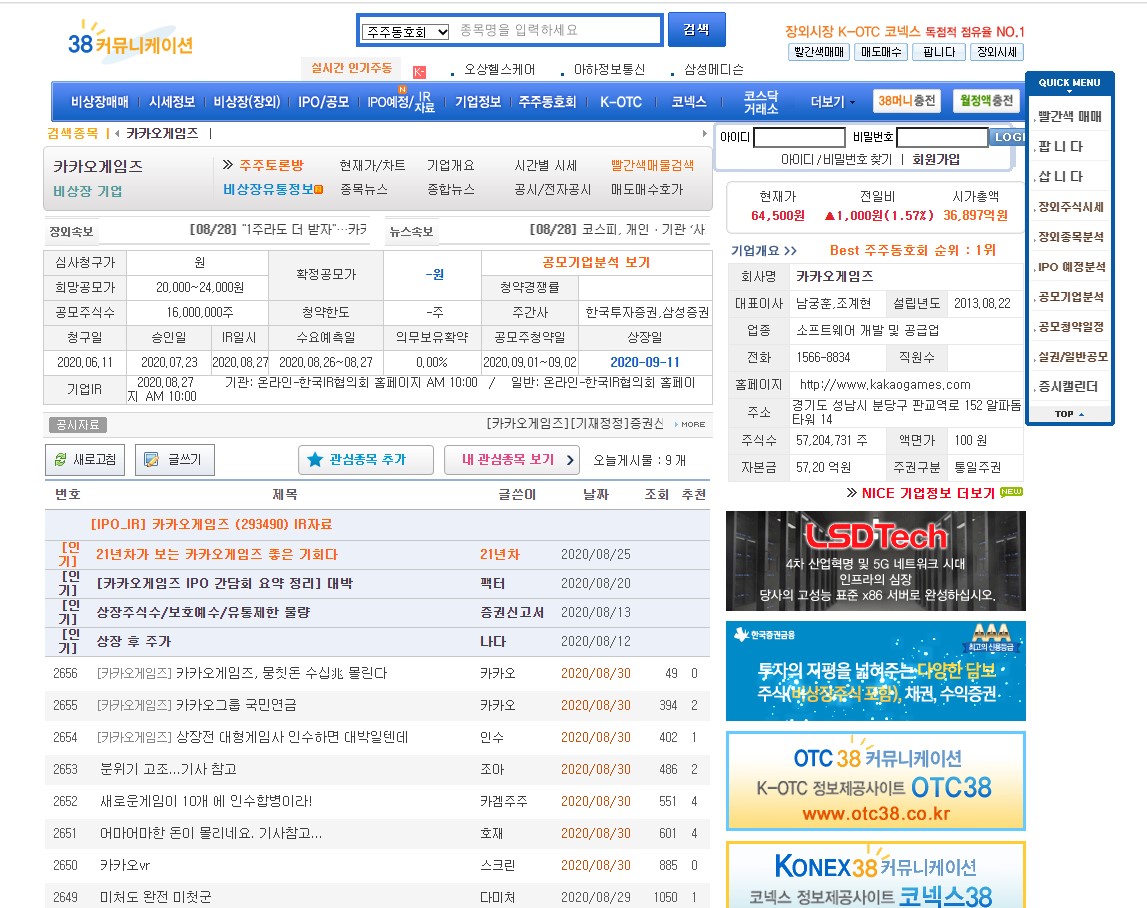Click the star icon in 관심종목 추가
Image resolution: width=1147 pixels, height=908 pixels.
tap(315, 459)
